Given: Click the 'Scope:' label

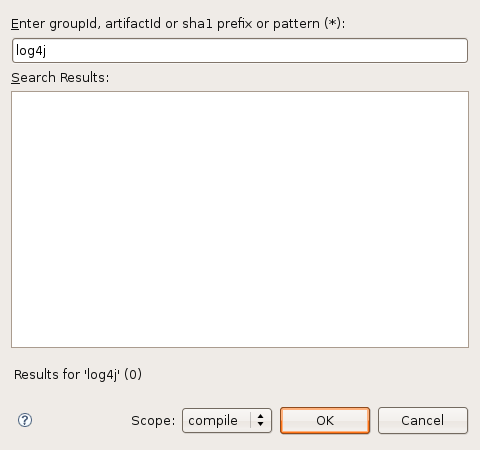Looking at the screenshot, I should (153, 421).
